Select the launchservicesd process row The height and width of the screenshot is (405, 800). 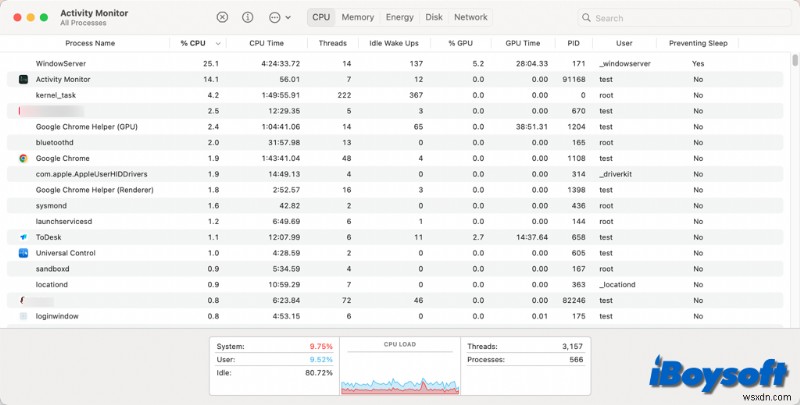point(395,222)
